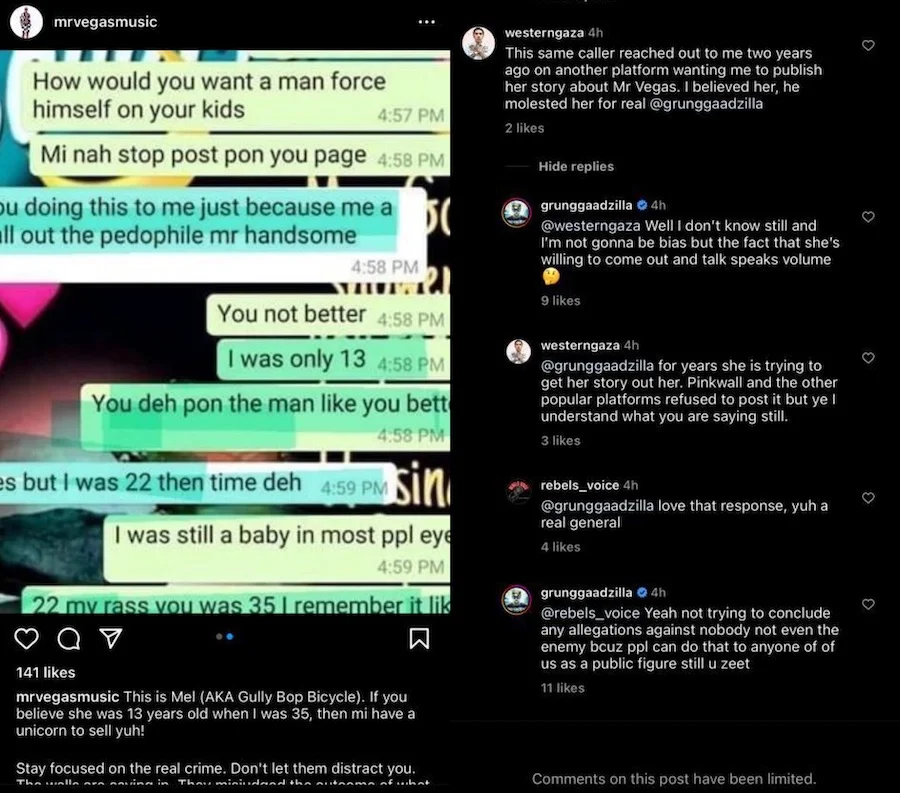
Task: Open the three-dot more options menu
Action: 426,22
